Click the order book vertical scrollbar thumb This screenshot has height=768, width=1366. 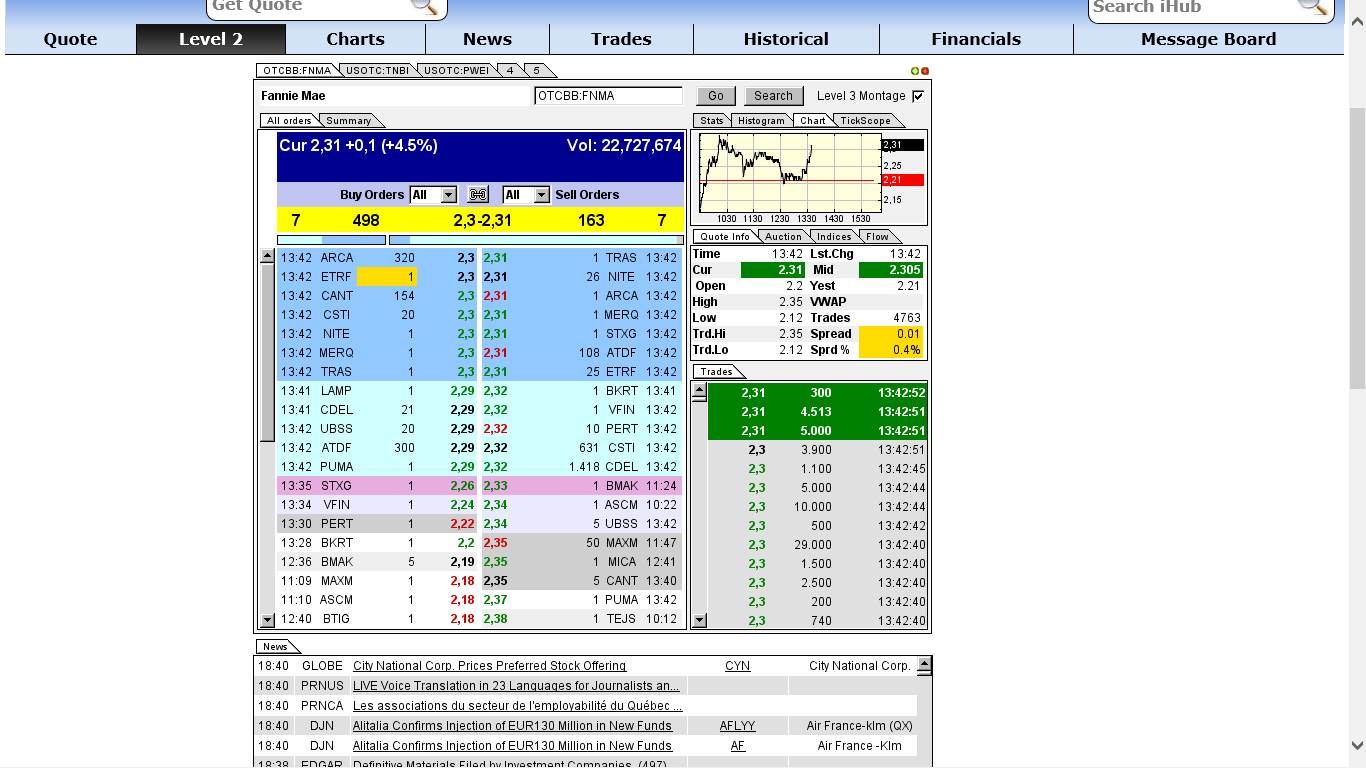point(267,352)
